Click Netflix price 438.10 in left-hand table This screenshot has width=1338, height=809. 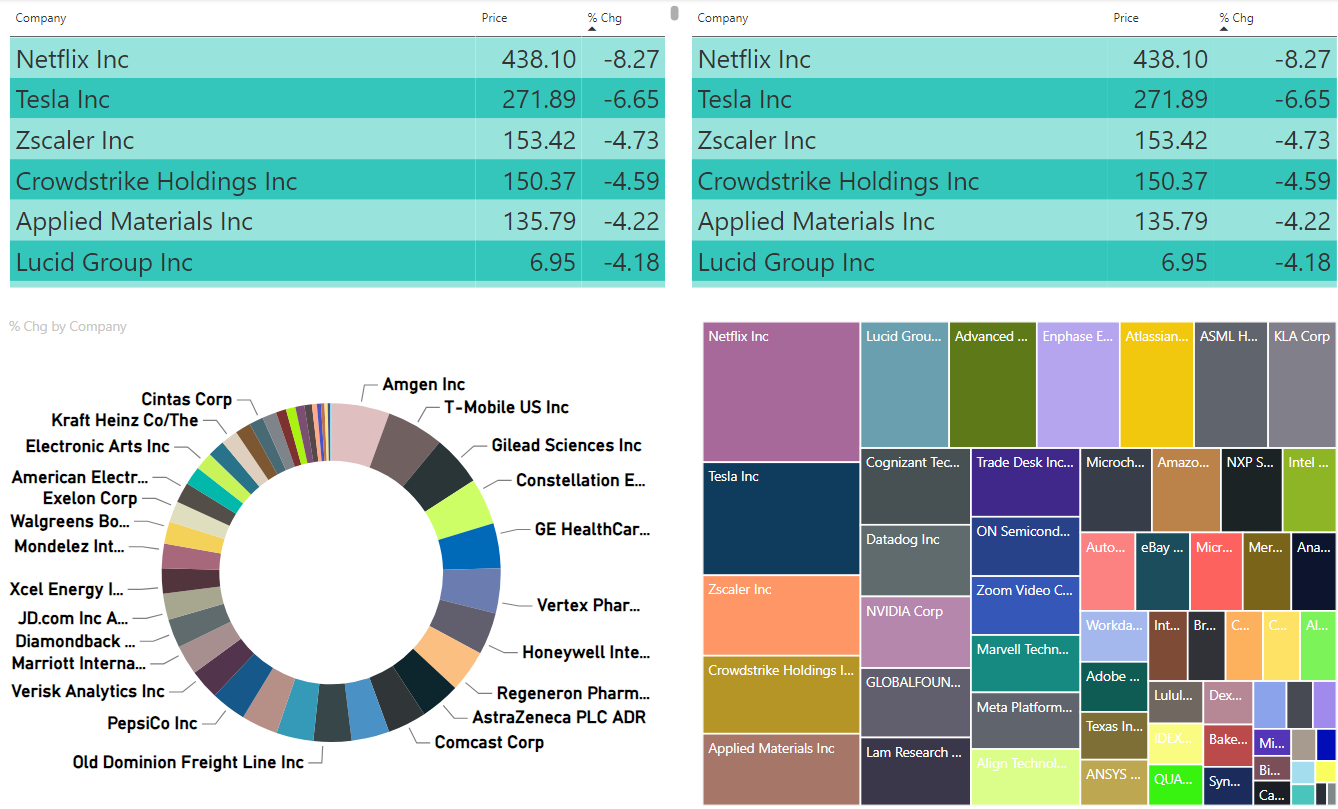pyautogui.click(x=539, y=59)
